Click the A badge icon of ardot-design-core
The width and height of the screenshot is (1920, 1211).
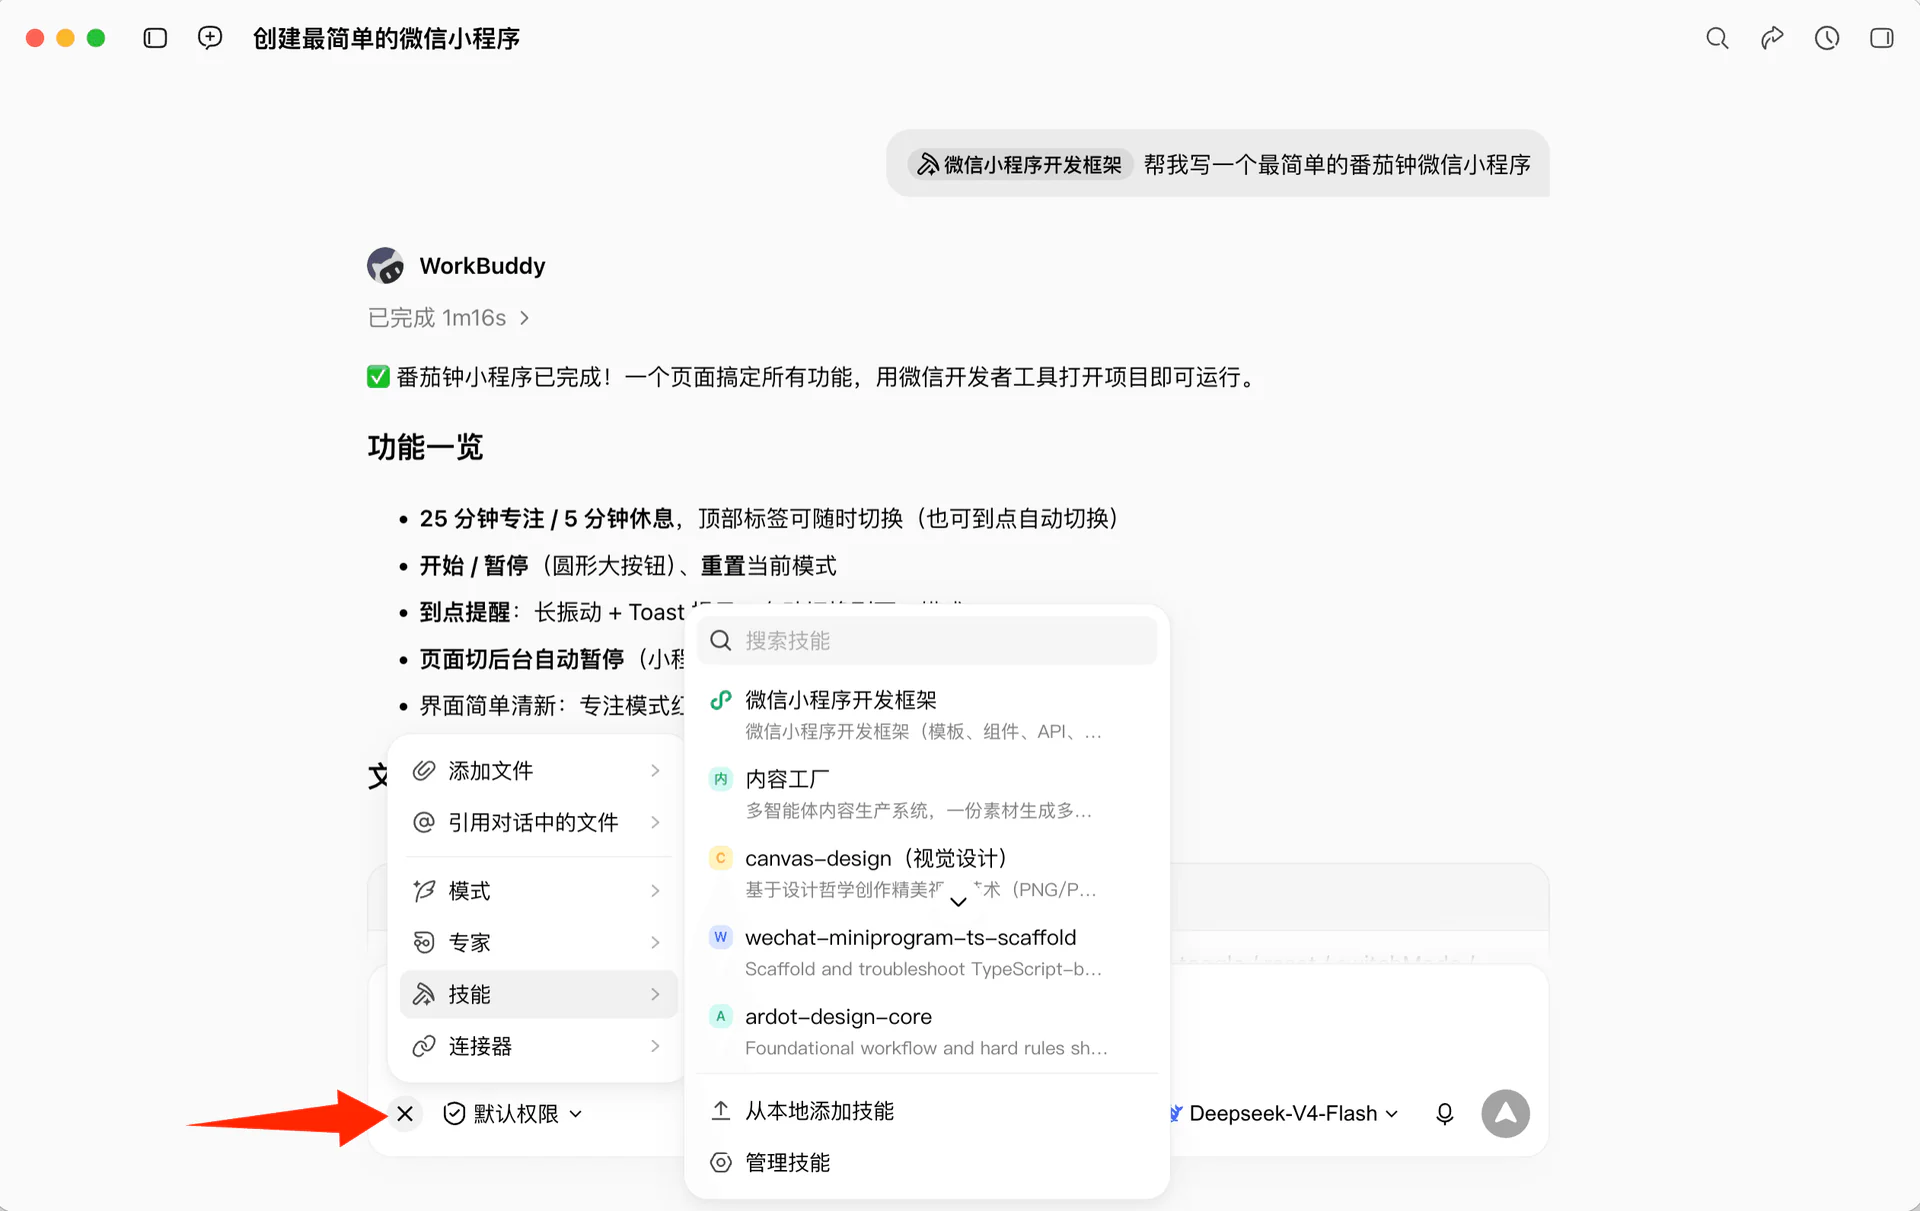[720, 1016]
